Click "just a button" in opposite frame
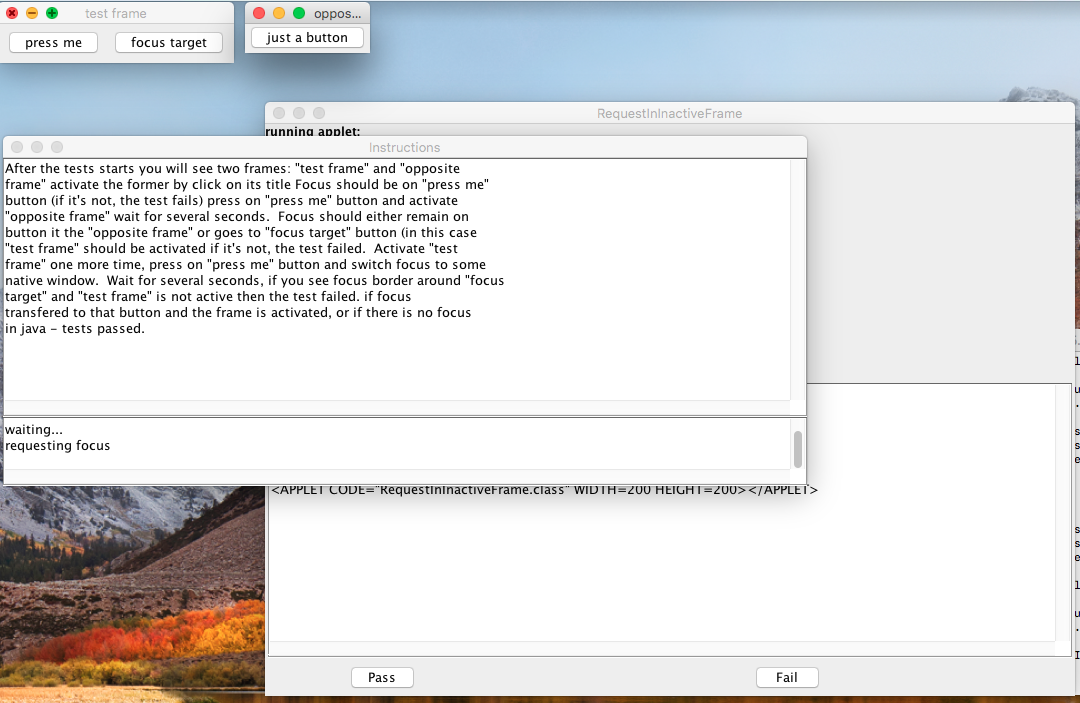The height and width of the screenshot is (703, 1080). tap(307, 38)
